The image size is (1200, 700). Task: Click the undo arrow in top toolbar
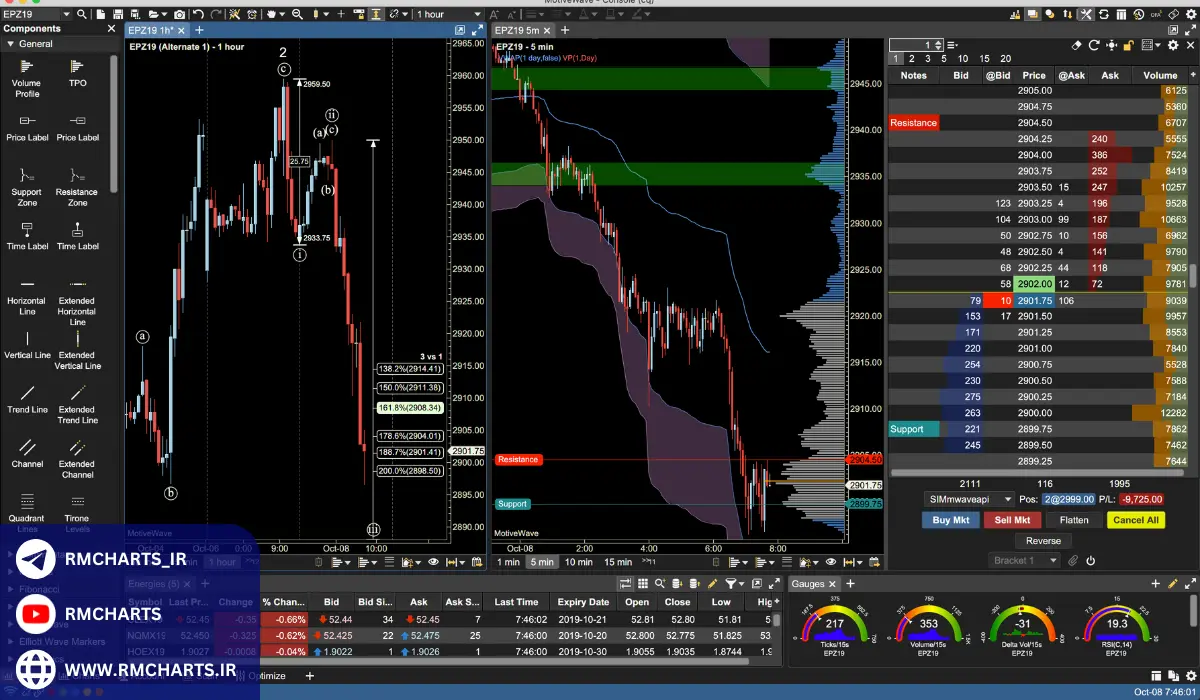[x=199, y=14]
